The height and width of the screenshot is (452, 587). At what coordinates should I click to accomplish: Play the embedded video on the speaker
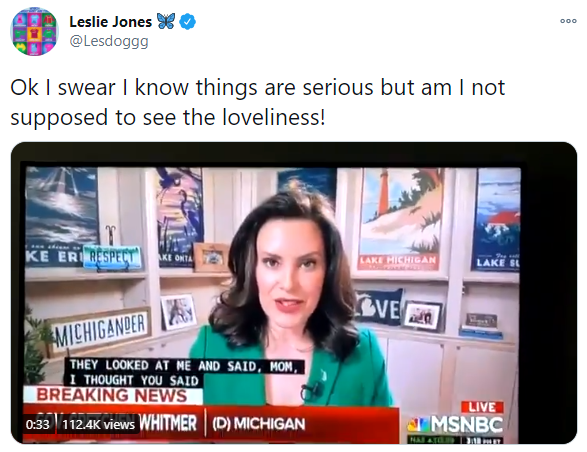click(x=294, y=293)
